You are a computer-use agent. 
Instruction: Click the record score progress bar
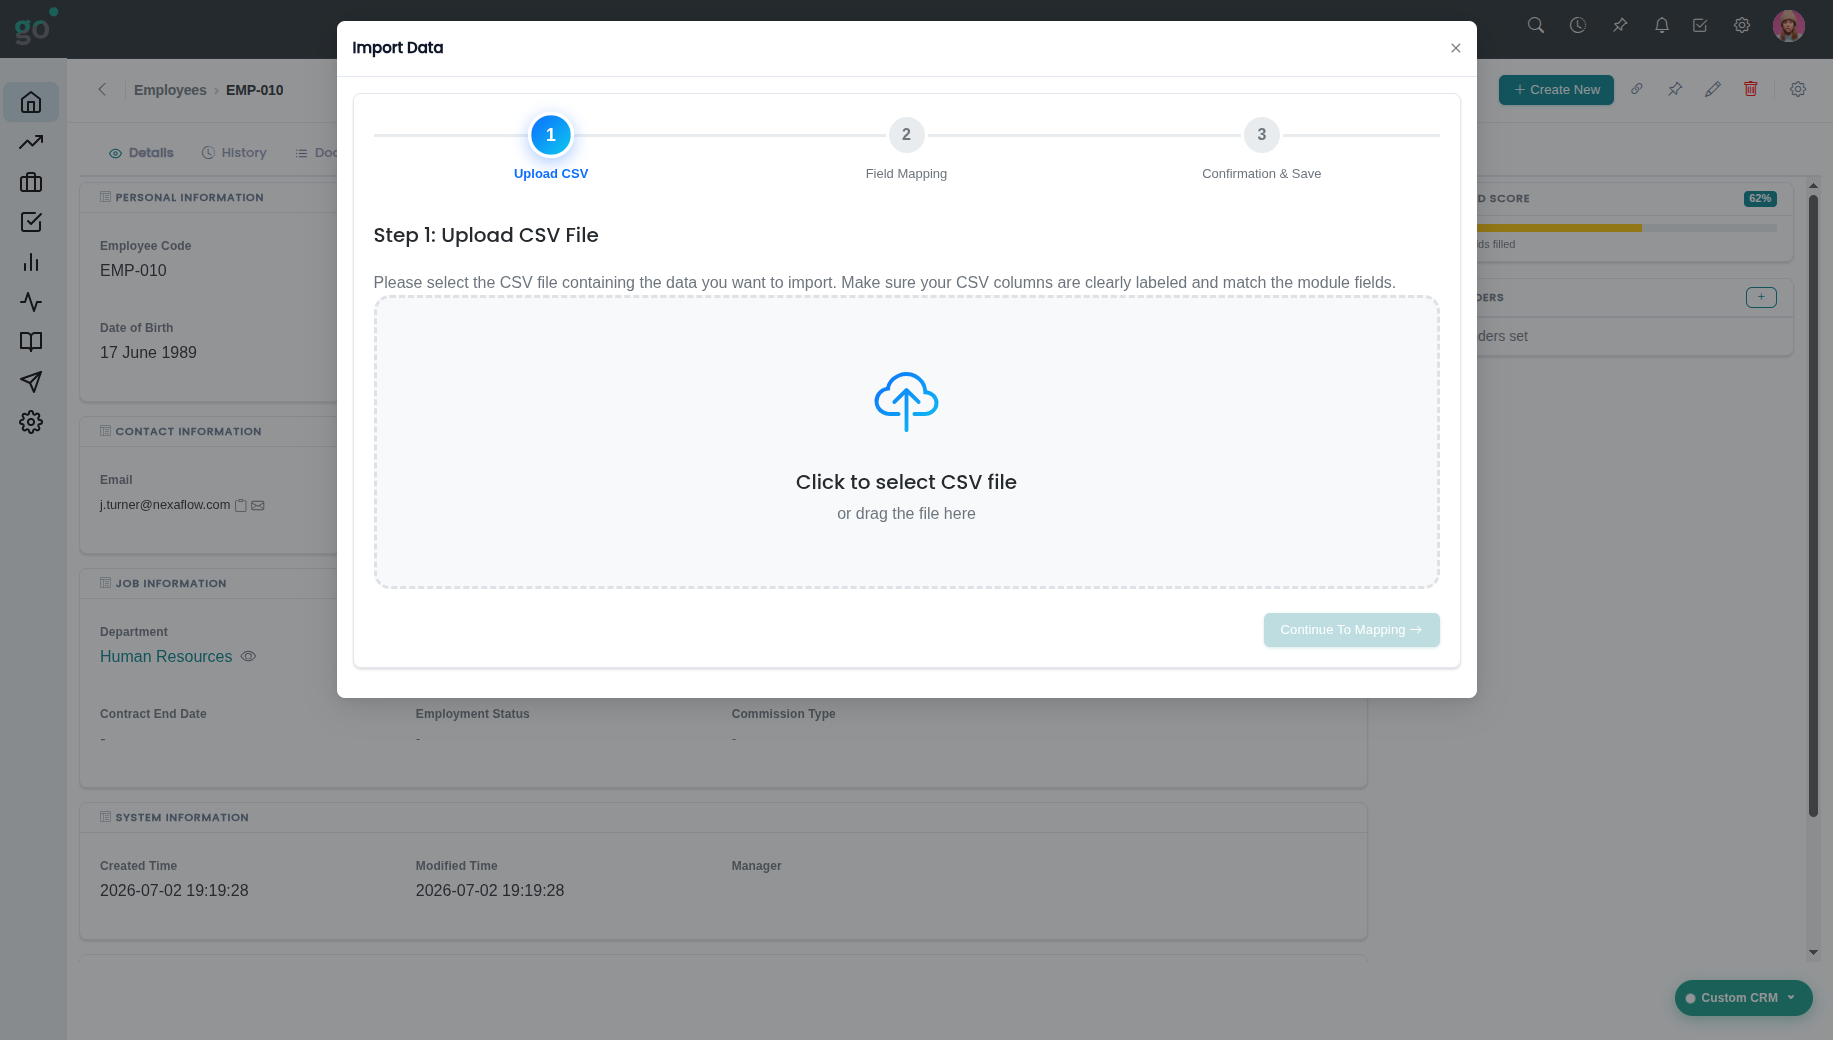pyautogui.click(x=1626, y=228)
